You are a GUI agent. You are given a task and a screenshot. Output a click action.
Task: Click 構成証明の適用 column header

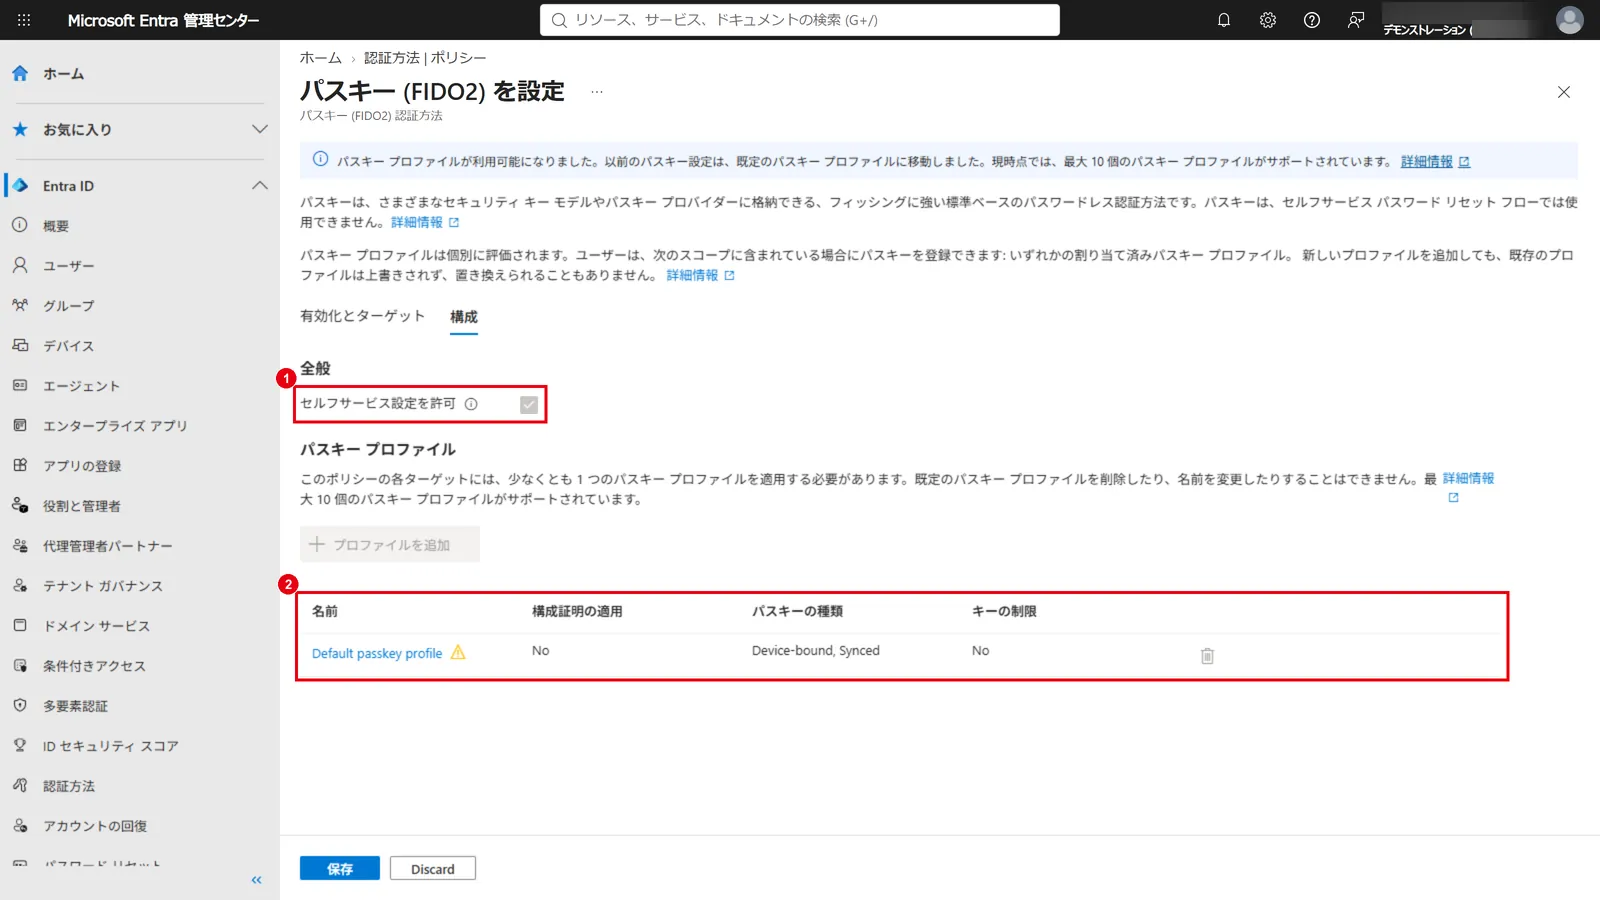tap(577, 611)
